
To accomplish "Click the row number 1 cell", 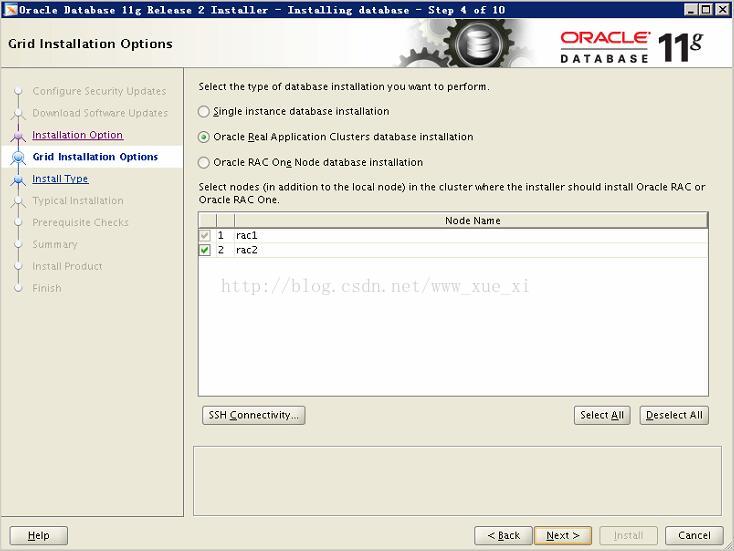I will pyautogui.click(x=225, y=235).
